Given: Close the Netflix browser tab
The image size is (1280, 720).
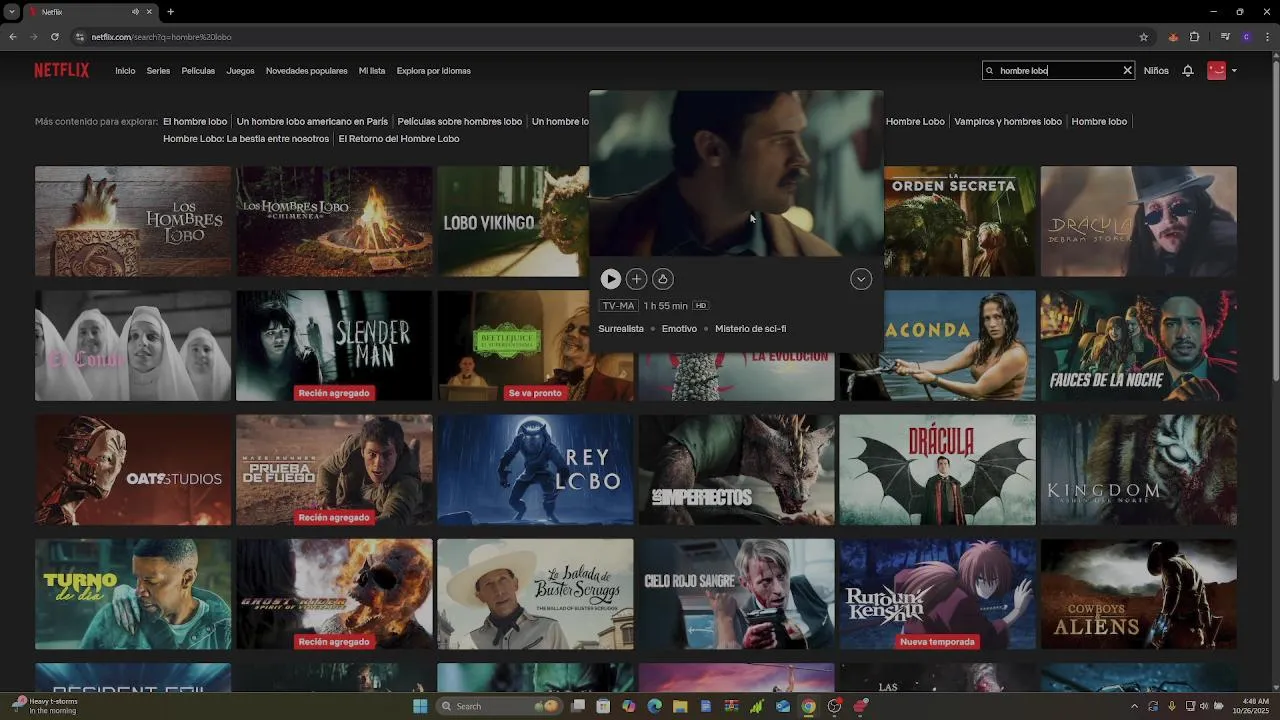Looking at the screenshot, I should 150,12.
